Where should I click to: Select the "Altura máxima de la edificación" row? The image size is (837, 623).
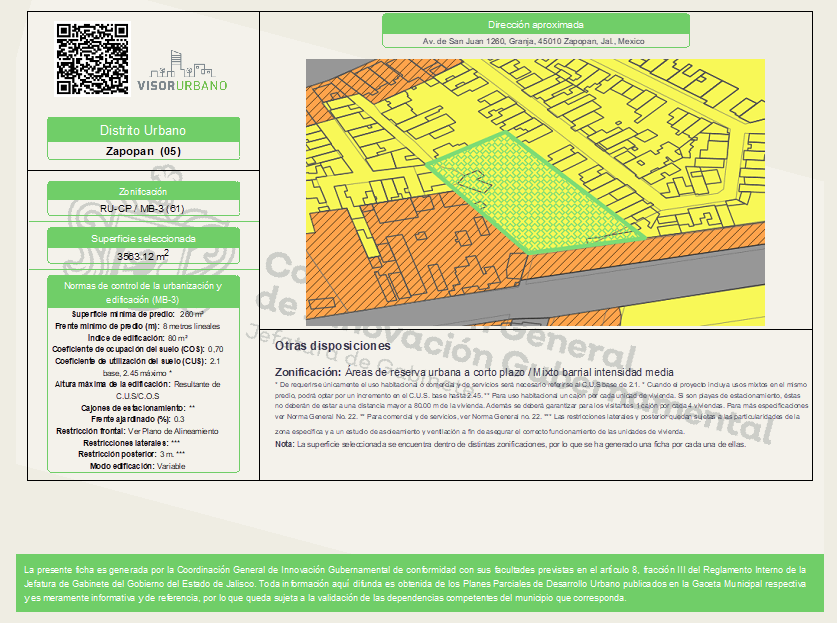pyautogui.click(x=138, y=390)
